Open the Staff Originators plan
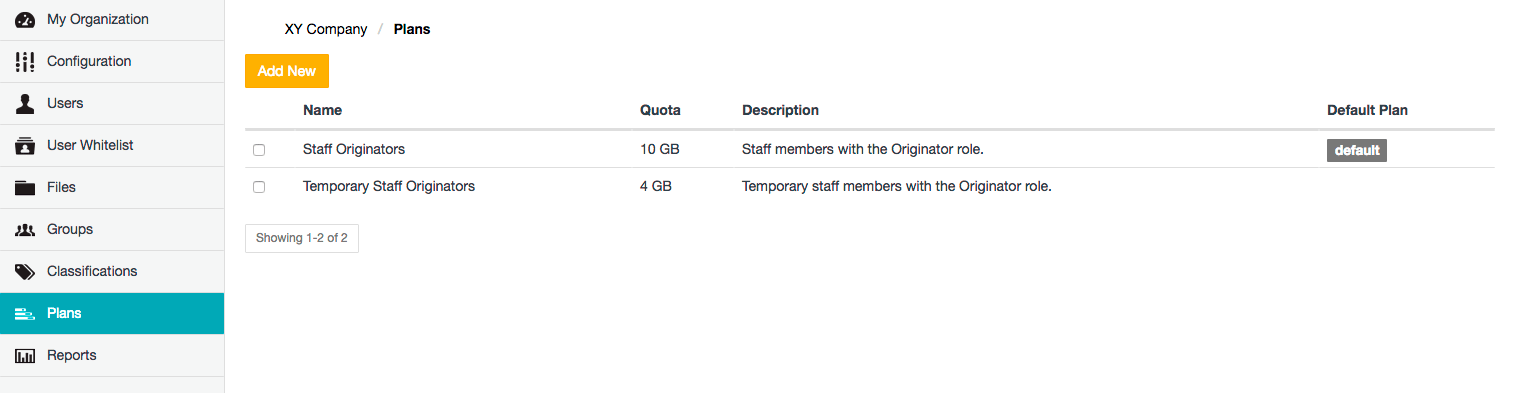The image size is (1515, 393). click(354, 149)
